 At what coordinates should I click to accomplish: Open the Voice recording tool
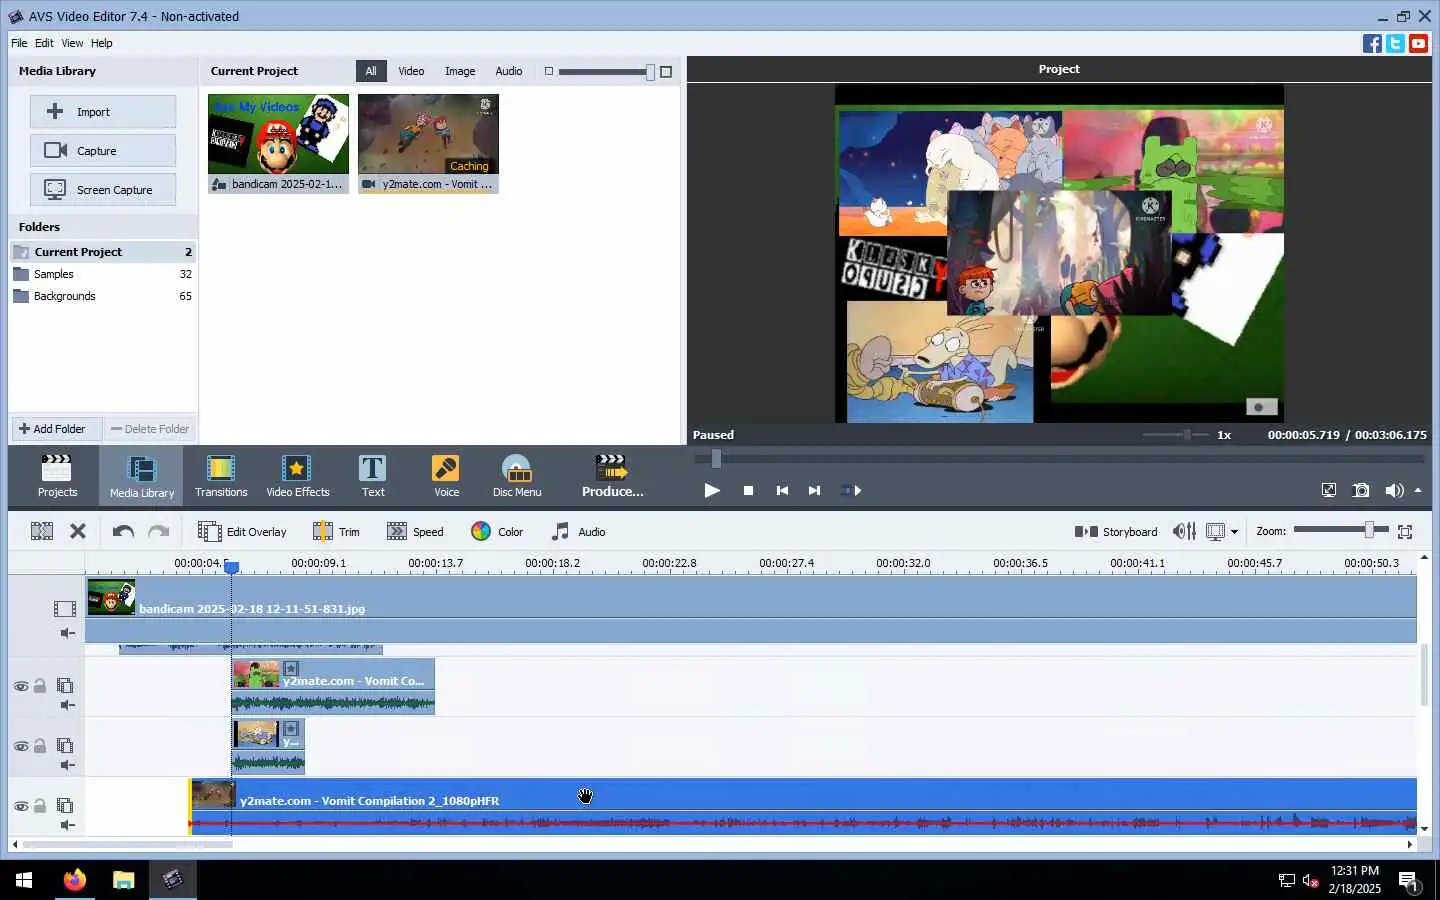446,475
